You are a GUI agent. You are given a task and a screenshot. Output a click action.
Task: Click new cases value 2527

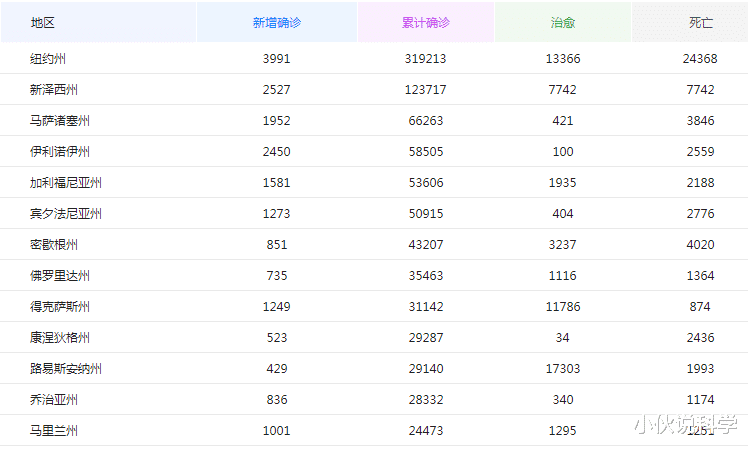click(x=277, y=90)
